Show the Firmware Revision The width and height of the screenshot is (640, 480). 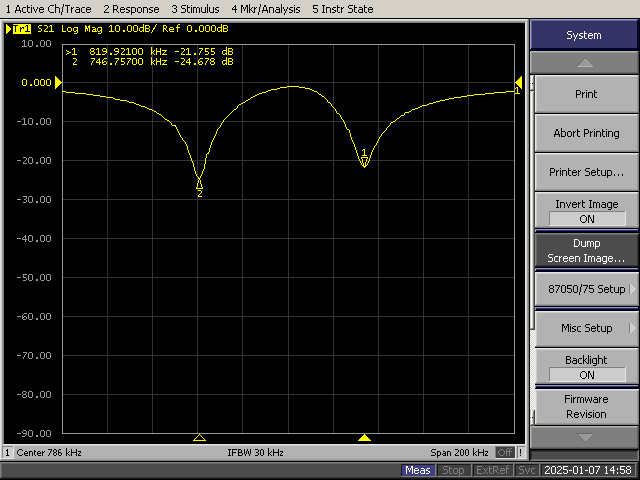pos(586,406)
